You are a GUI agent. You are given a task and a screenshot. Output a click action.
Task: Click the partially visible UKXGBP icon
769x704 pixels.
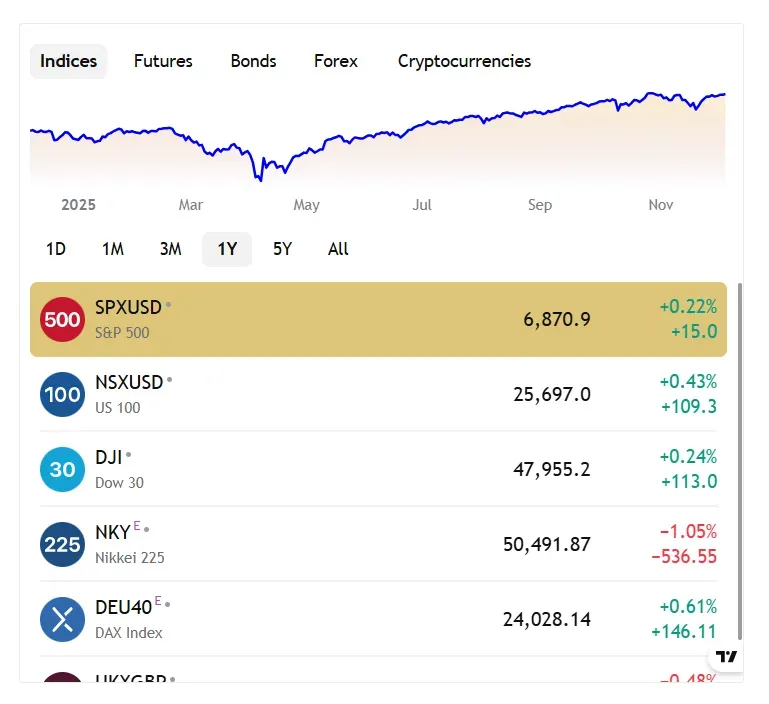(x=62, y=679)
